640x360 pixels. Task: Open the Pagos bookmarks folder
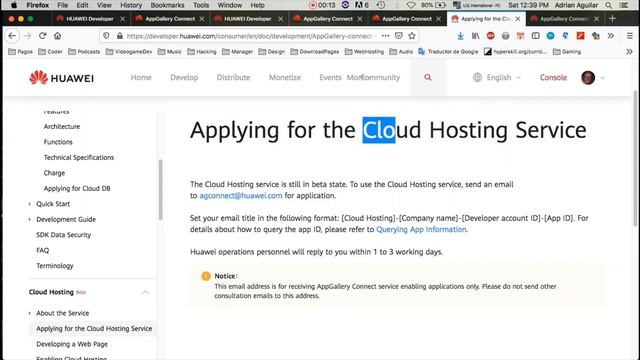tap(20, 52)
